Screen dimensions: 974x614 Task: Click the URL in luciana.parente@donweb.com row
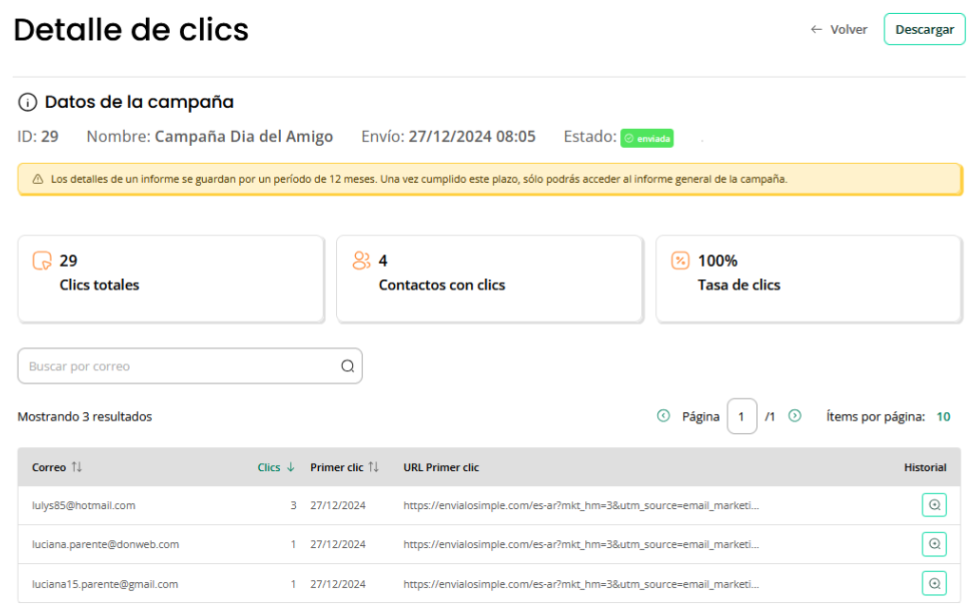581,544
